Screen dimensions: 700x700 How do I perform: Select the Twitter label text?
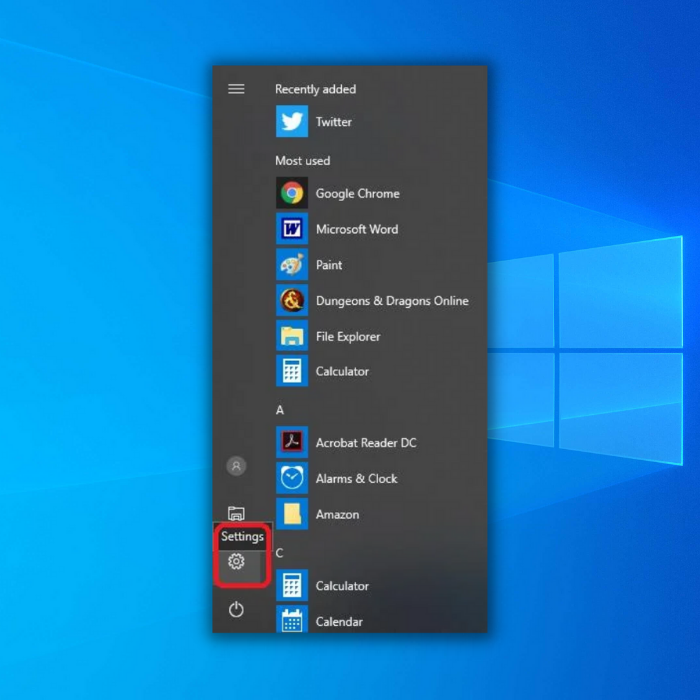(x=333, y=122)
